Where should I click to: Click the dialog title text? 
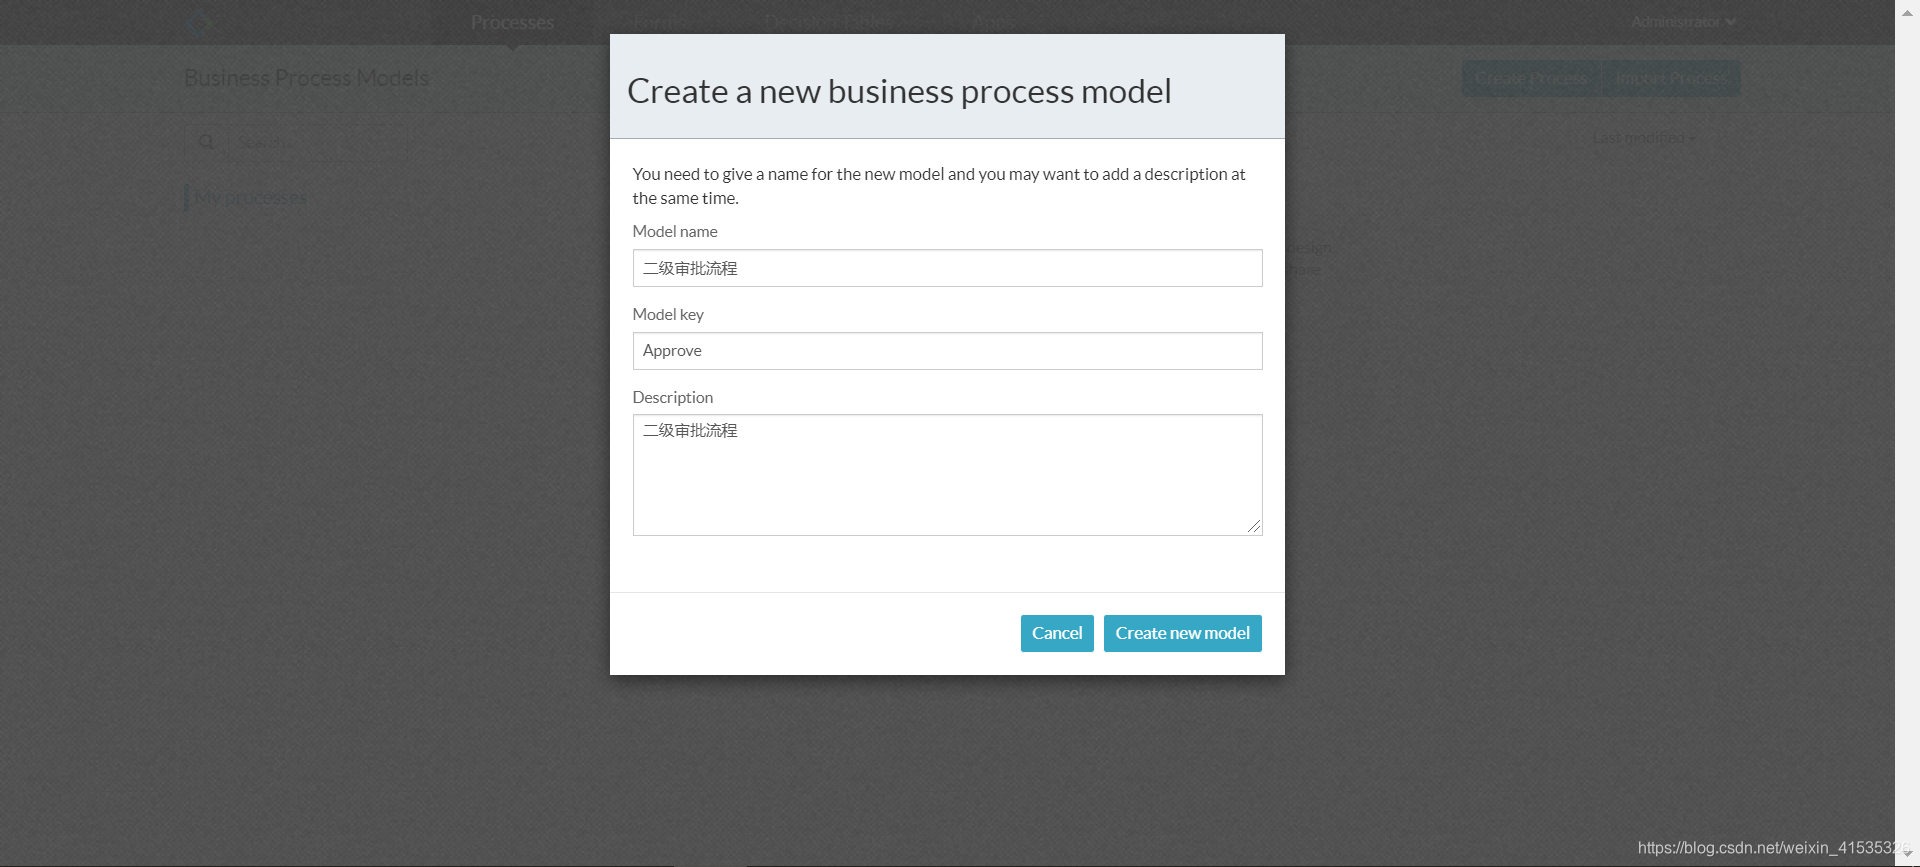pos(899,91)
